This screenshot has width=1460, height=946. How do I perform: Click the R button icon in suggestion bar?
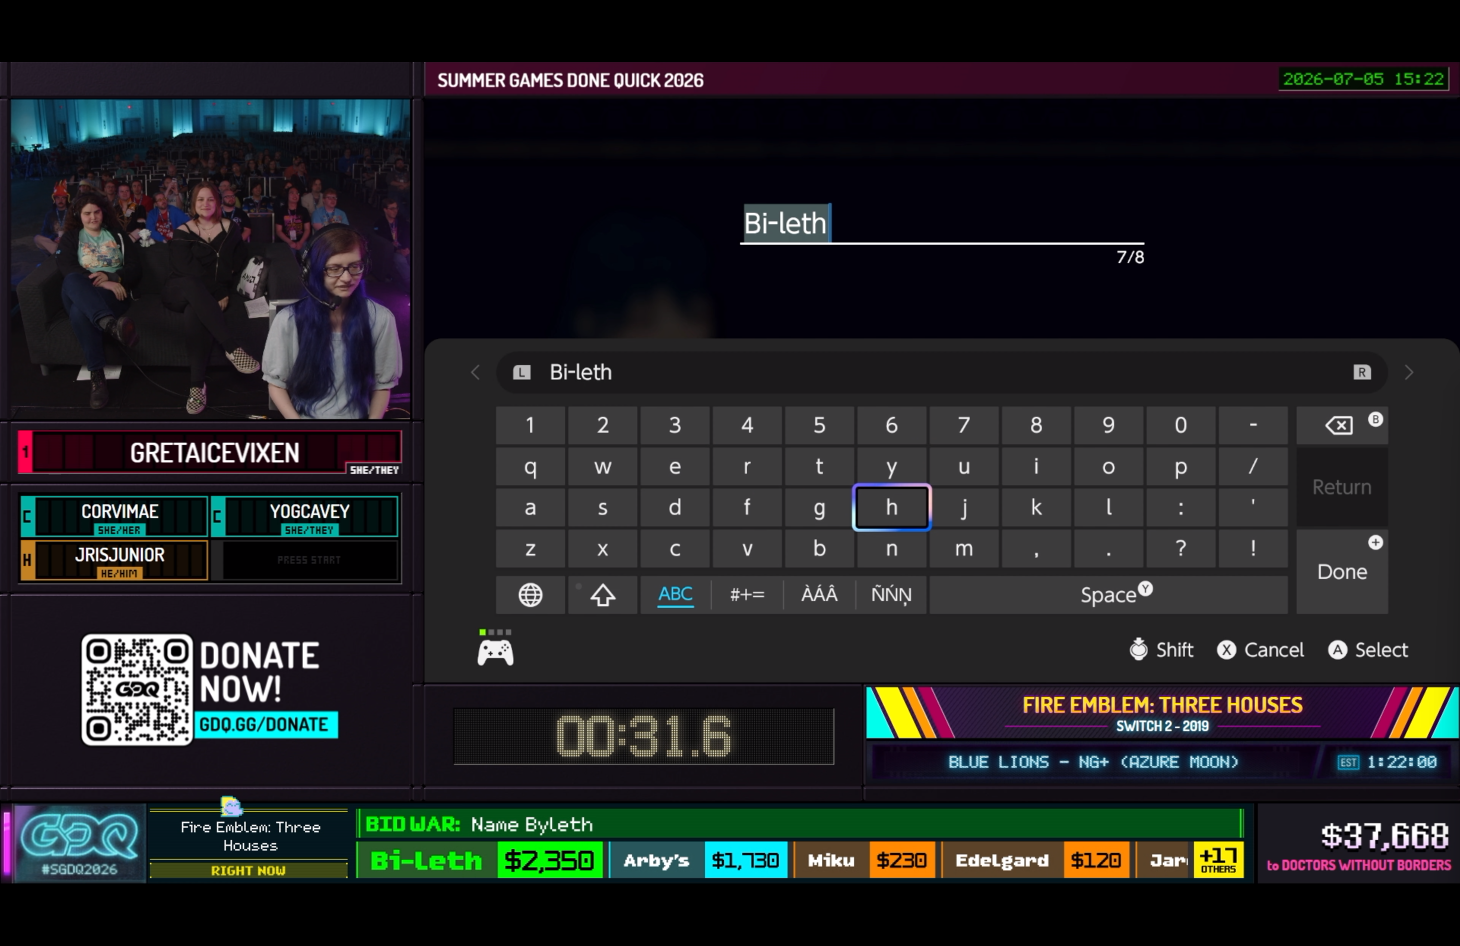(x=1362, y=372)
